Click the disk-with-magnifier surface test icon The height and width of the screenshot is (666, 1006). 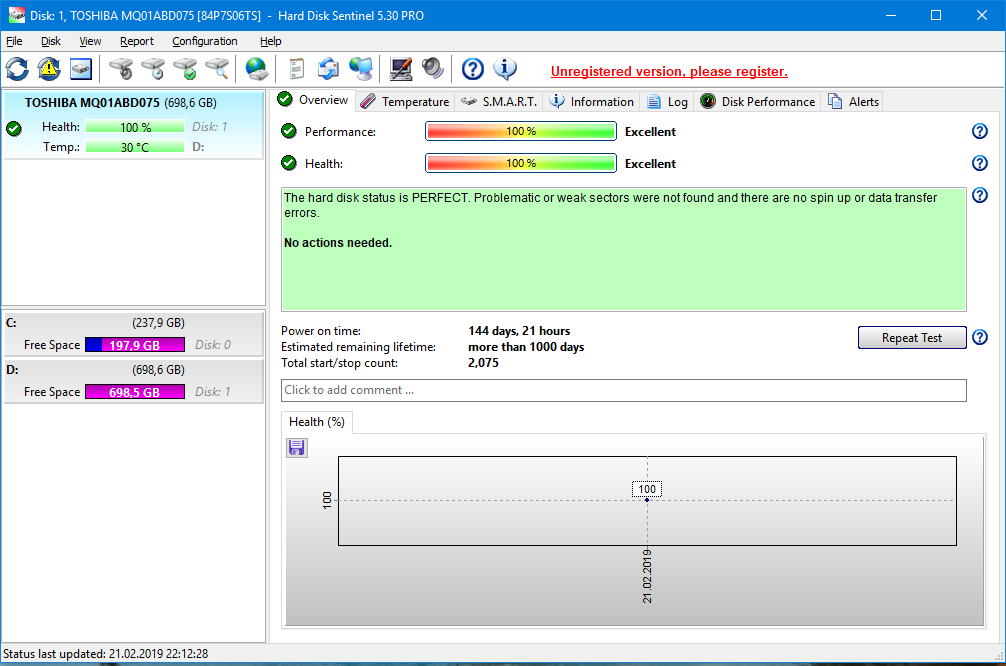click(217, 69)
